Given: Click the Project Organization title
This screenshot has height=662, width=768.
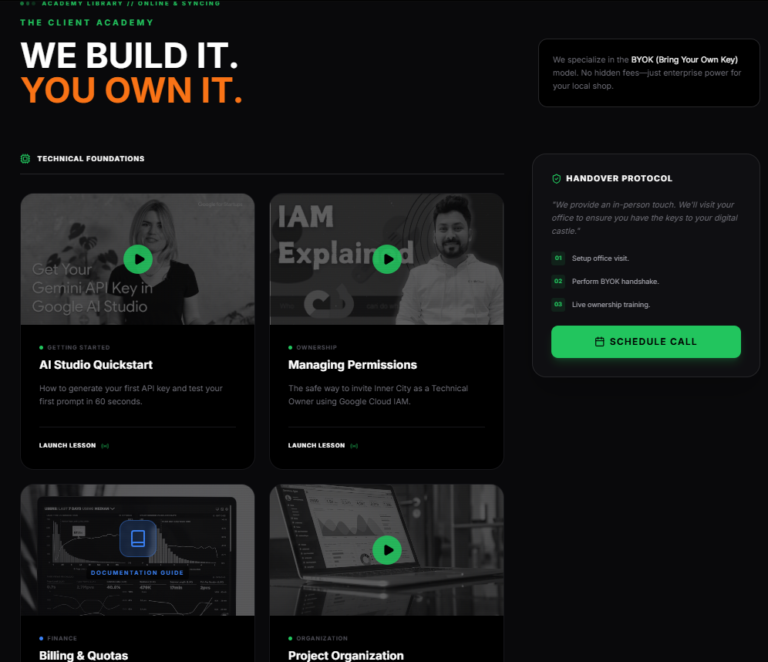Looking at the screenshot, I should pyautogui.click(x=346, y=656).
